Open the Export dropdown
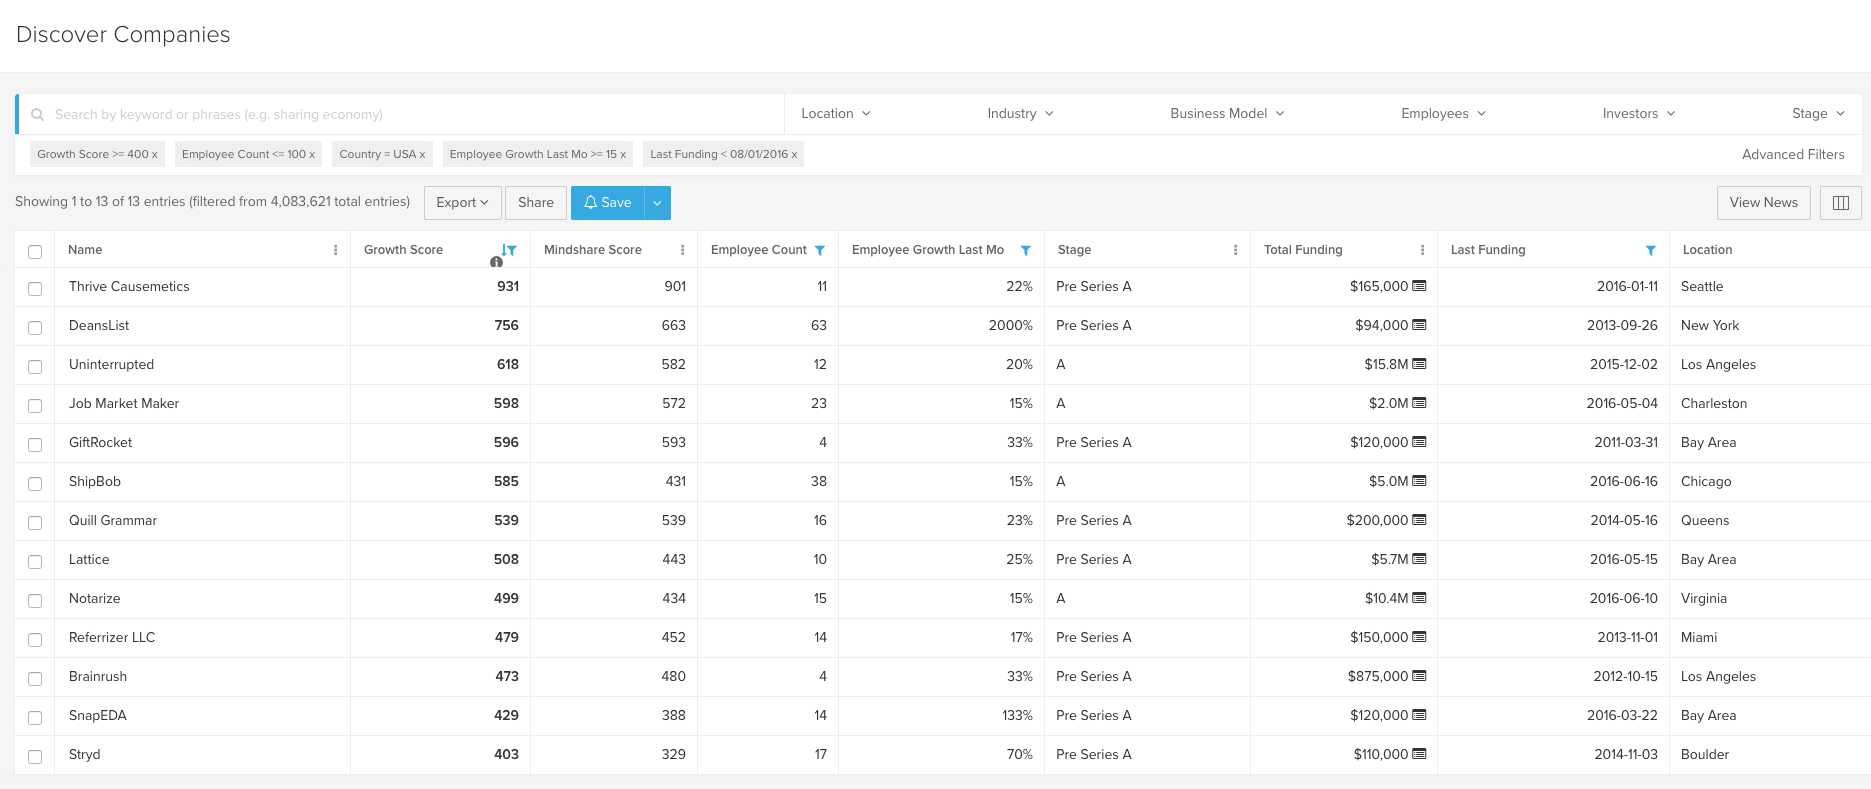The width and height of the screenshot is (1871, 789). 462,203
